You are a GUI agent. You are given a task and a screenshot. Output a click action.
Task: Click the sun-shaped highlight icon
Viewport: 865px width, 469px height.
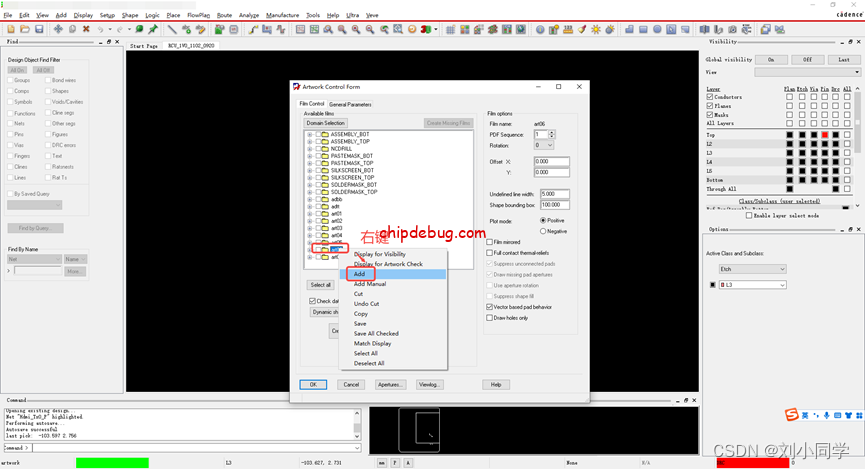pyautogui.click(x=596, y=30)
